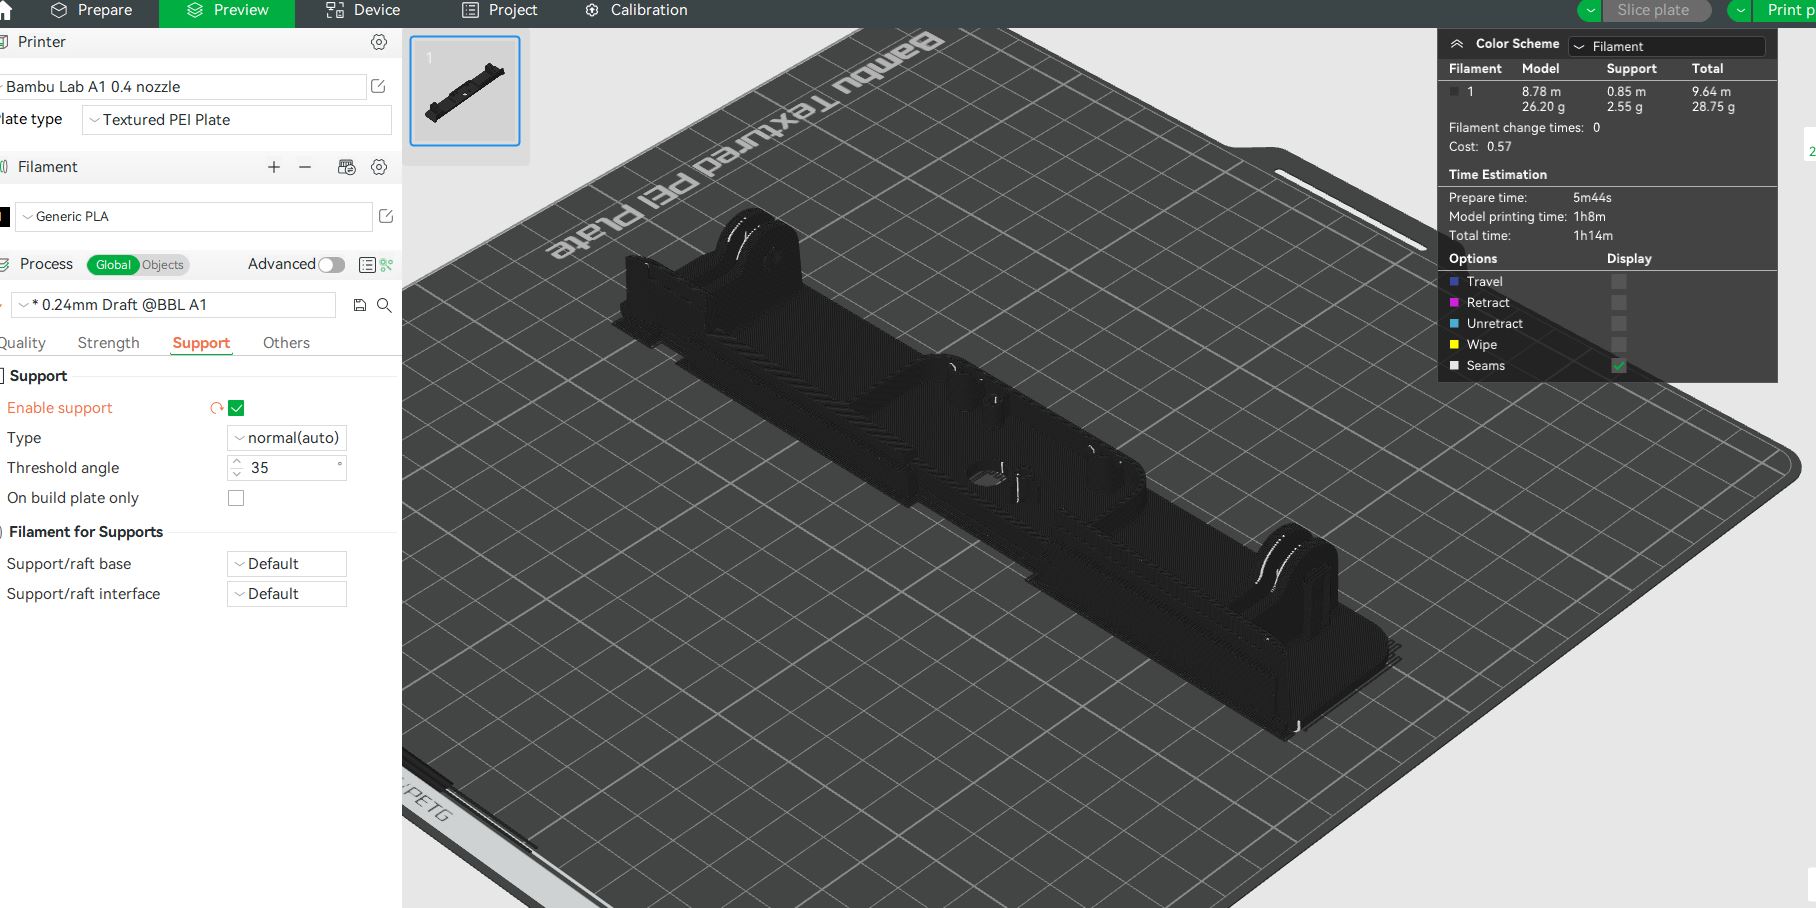
Task: Open the compare presets icon beside Advanced
Action: pos(367,265)
